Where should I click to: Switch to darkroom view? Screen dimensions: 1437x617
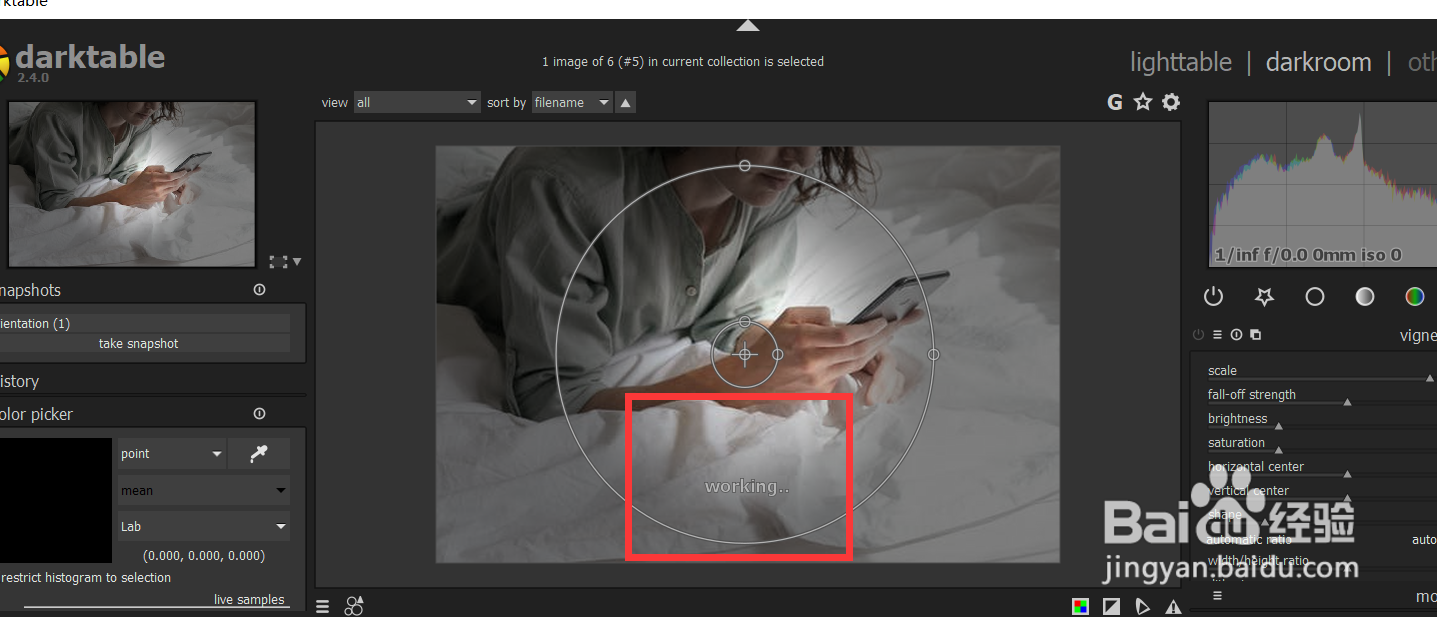coord(1318,62)
